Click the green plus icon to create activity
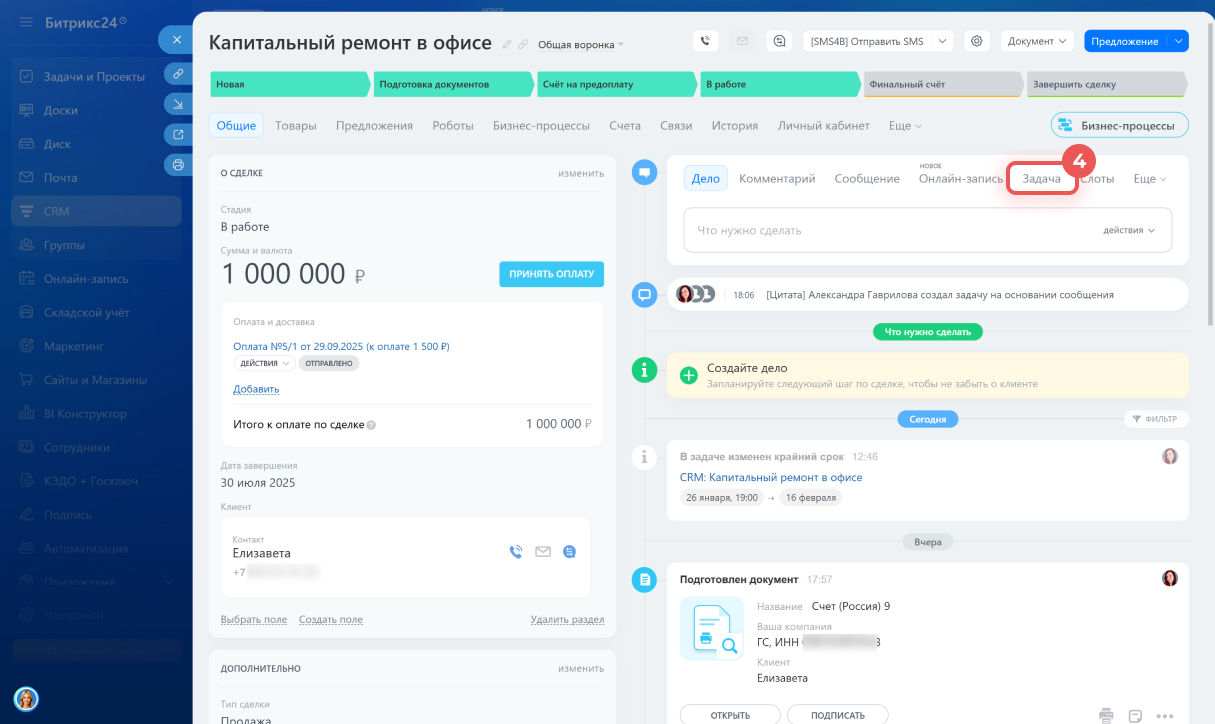The width and height of the screenshot is (1215, 724). [x=688, y=375]
